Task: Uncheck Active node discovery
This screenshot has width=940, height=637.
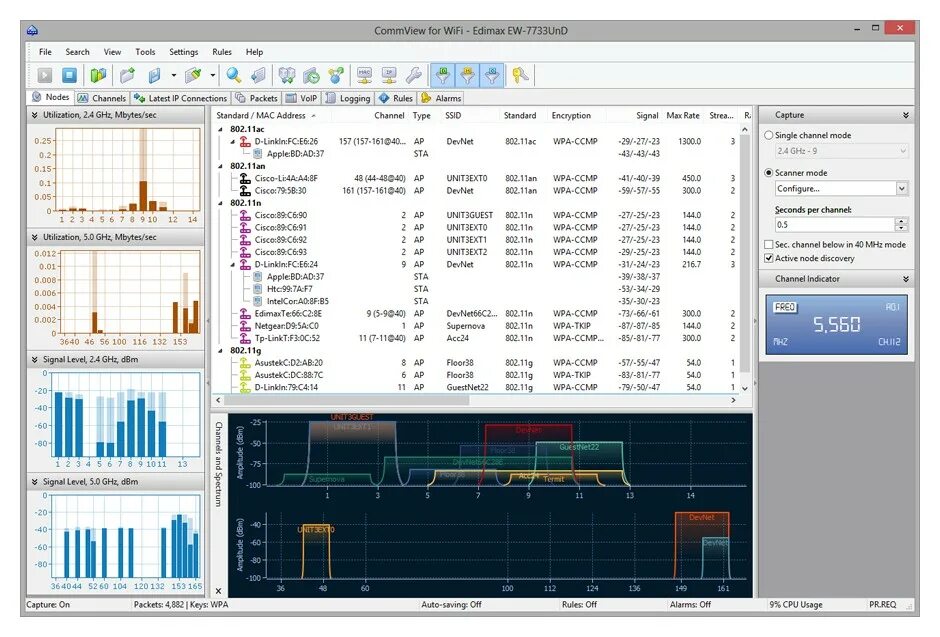Action: coord(769,258)
